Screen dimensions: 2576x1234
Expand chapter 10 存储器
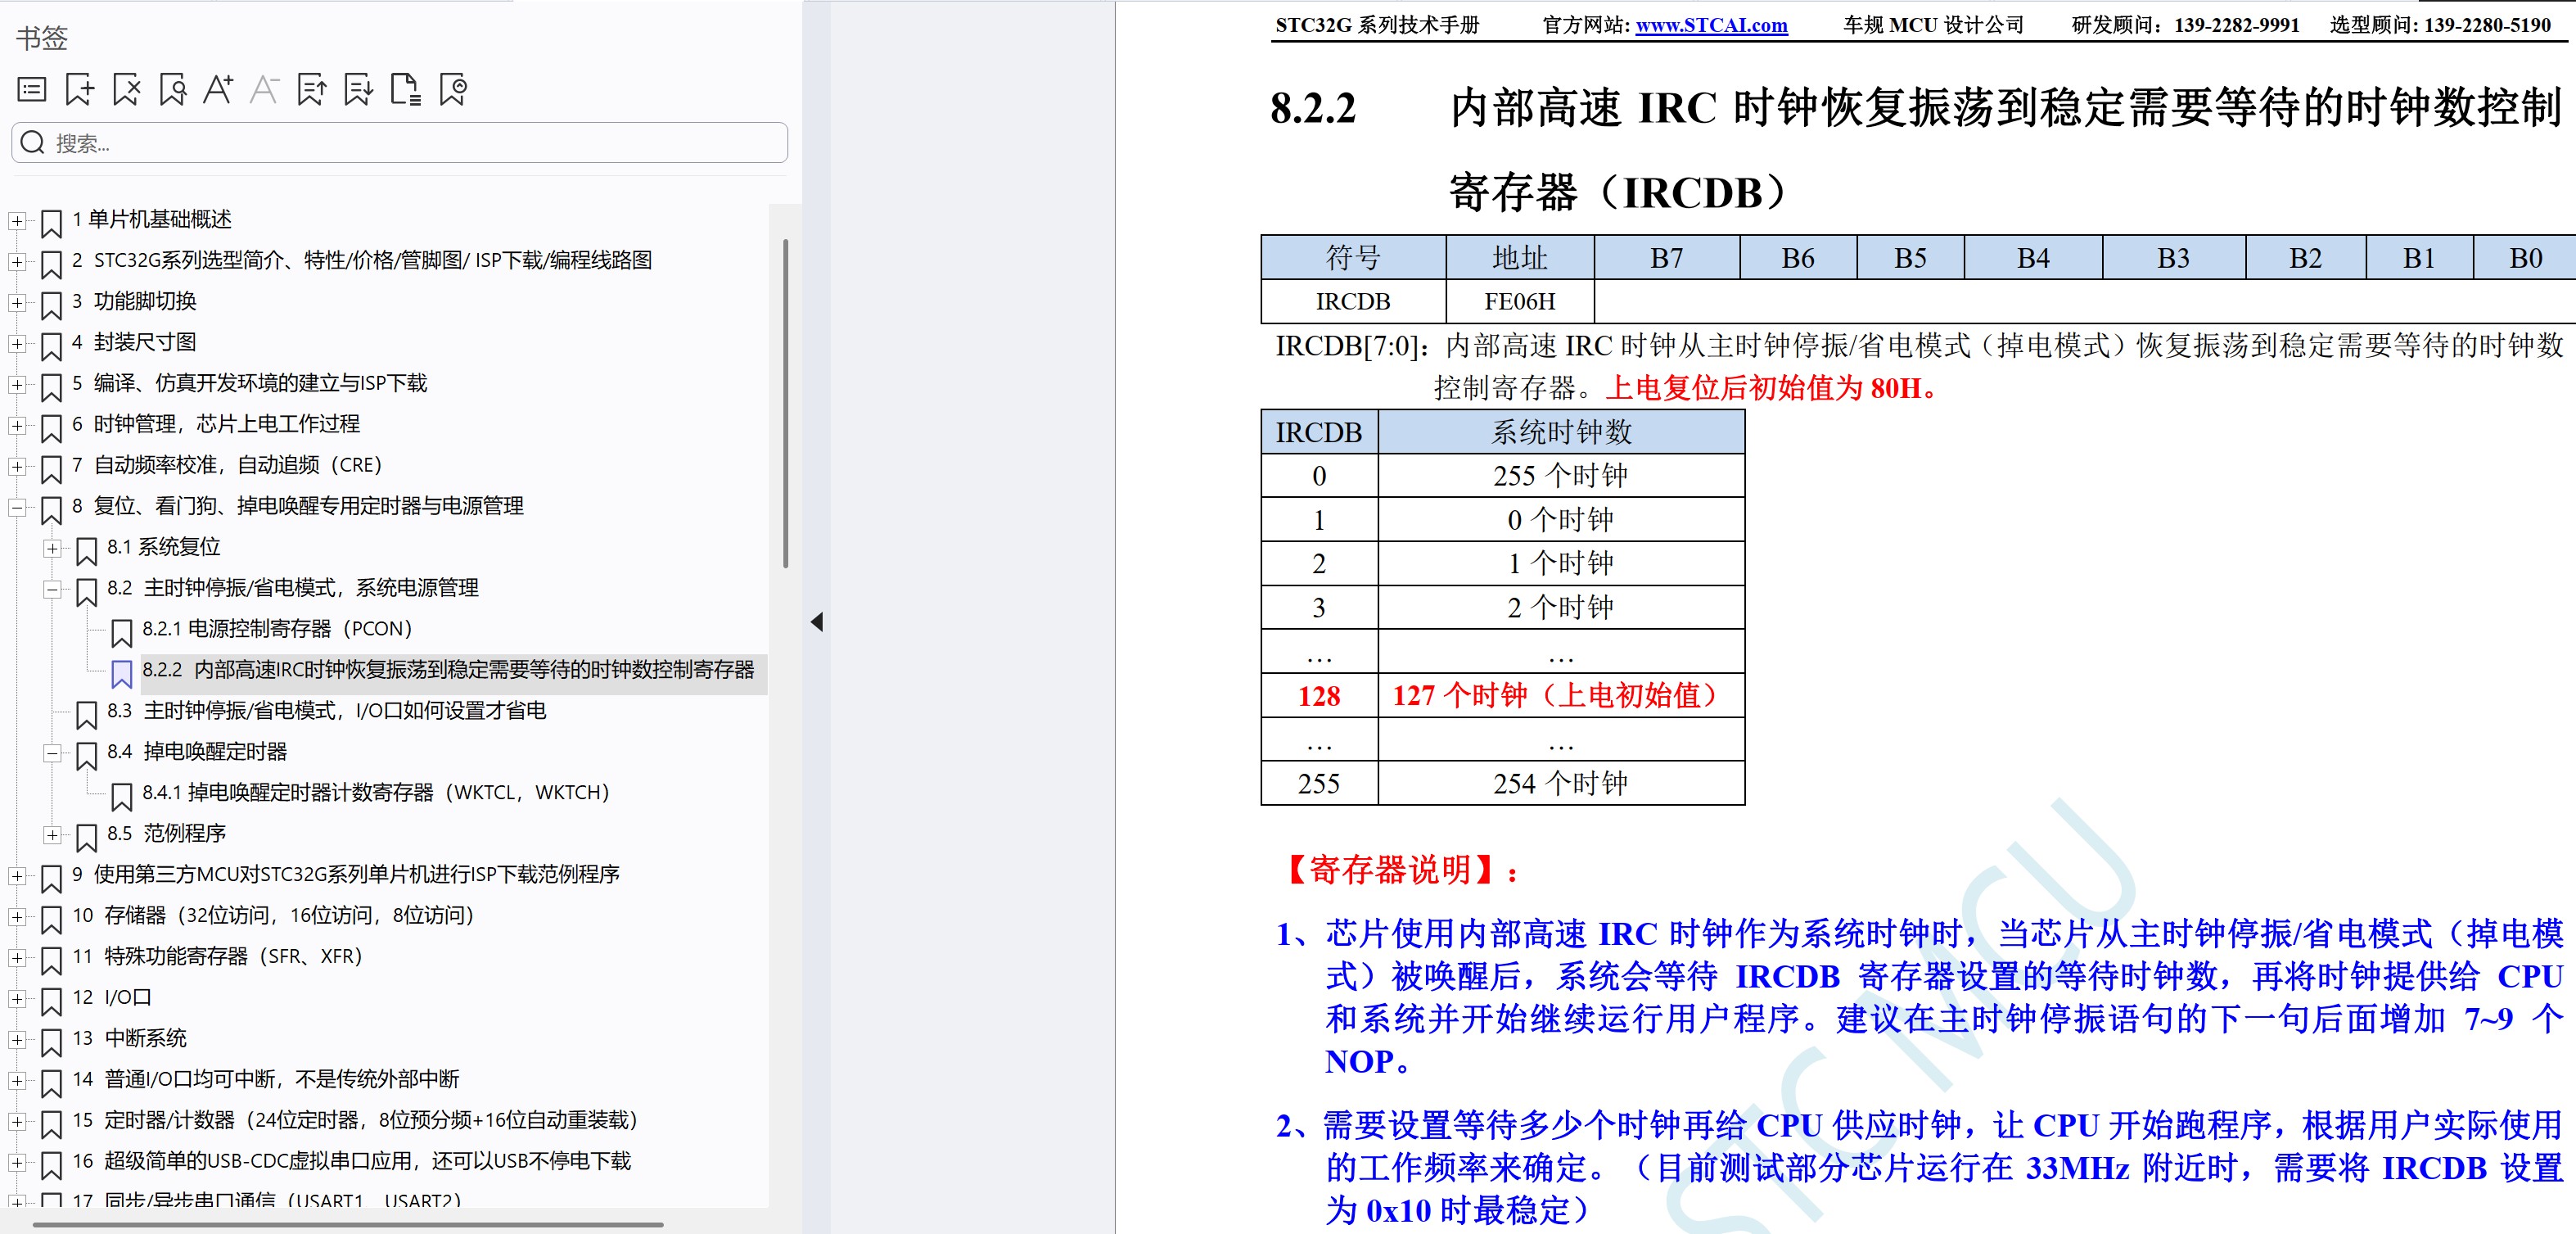pyautogui.click(x=17, y=916)
